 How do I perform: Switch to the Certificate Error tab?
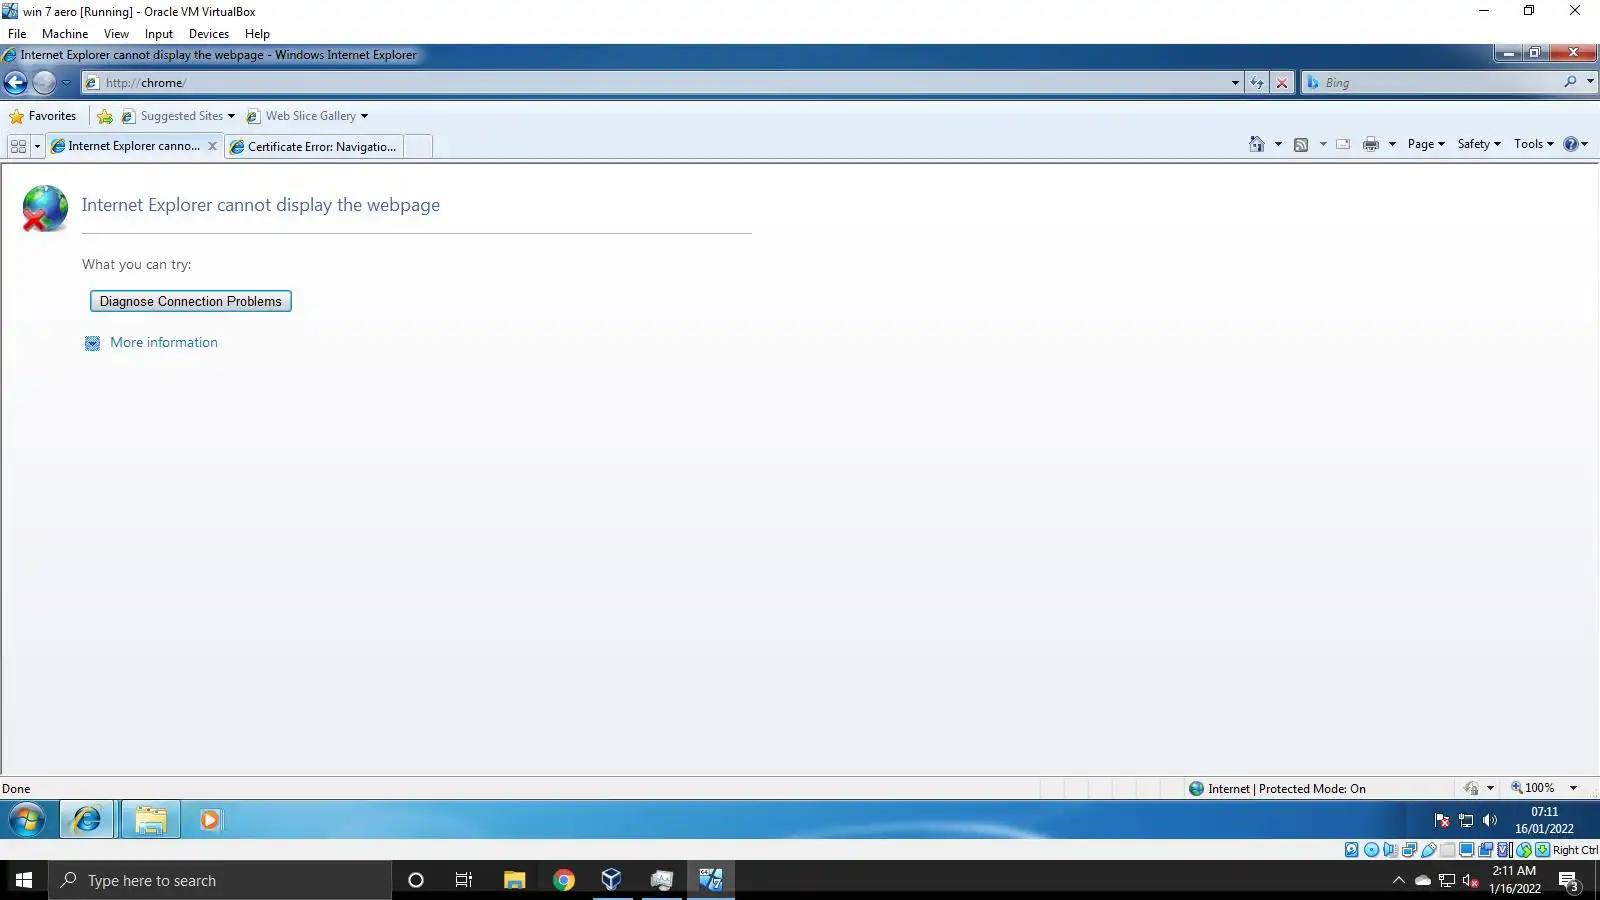314,147
